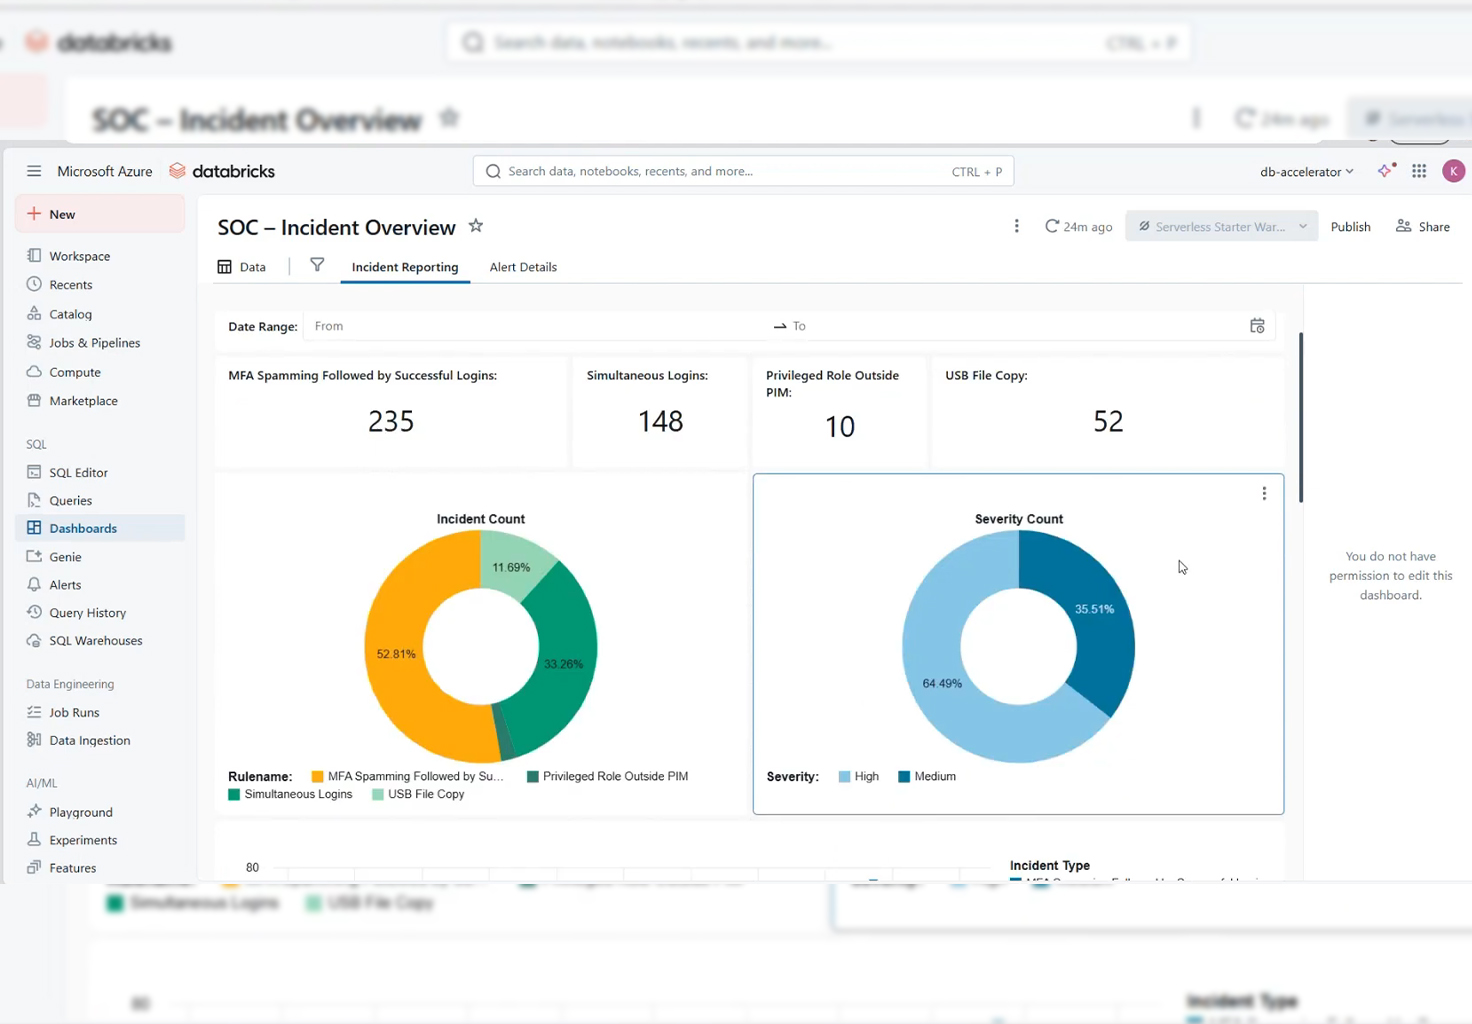This screenshot has height=1024, width=1472.
Task: Open the AI/ML Playground
Action: click(x=80, y=811)
